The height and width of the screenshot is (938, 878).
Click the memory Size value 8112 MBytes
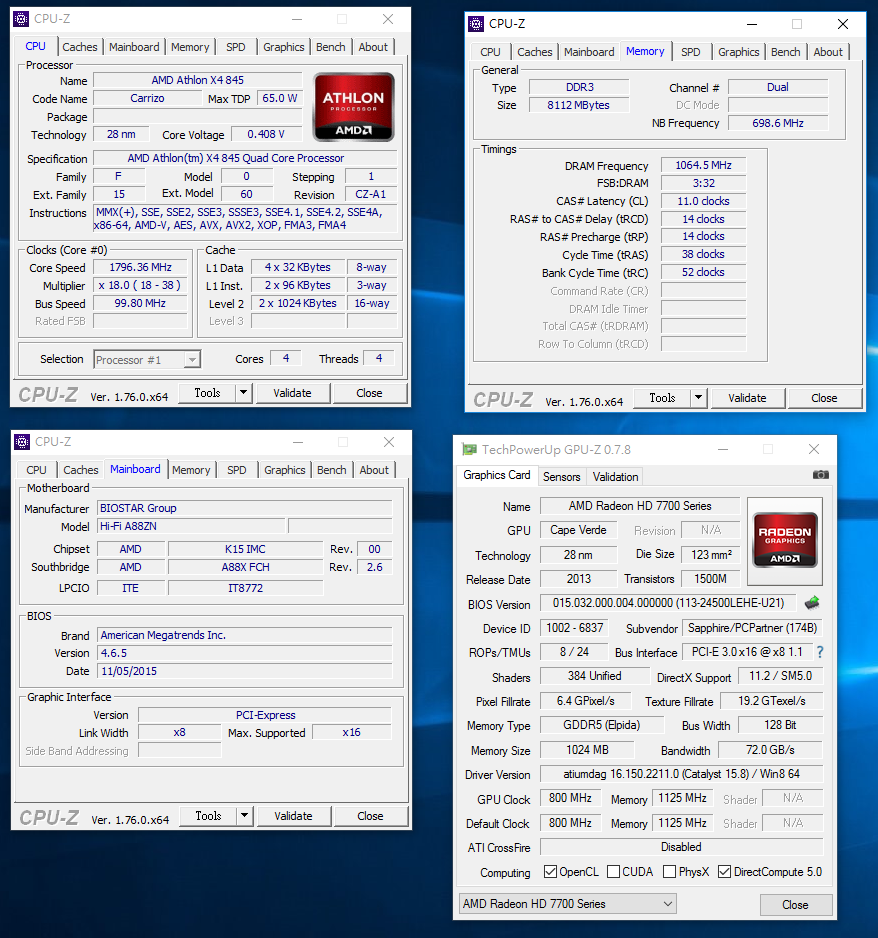(578, 105)
